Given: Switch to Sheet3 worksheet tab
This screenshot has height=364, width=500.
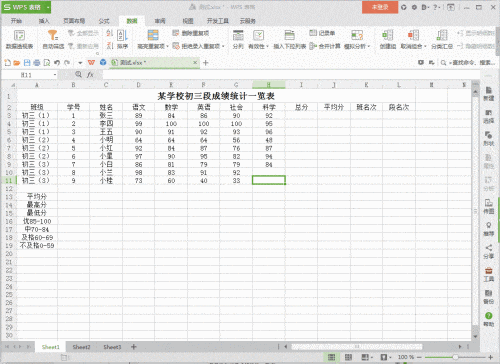Looking at the screenshot, I should 112,347.
